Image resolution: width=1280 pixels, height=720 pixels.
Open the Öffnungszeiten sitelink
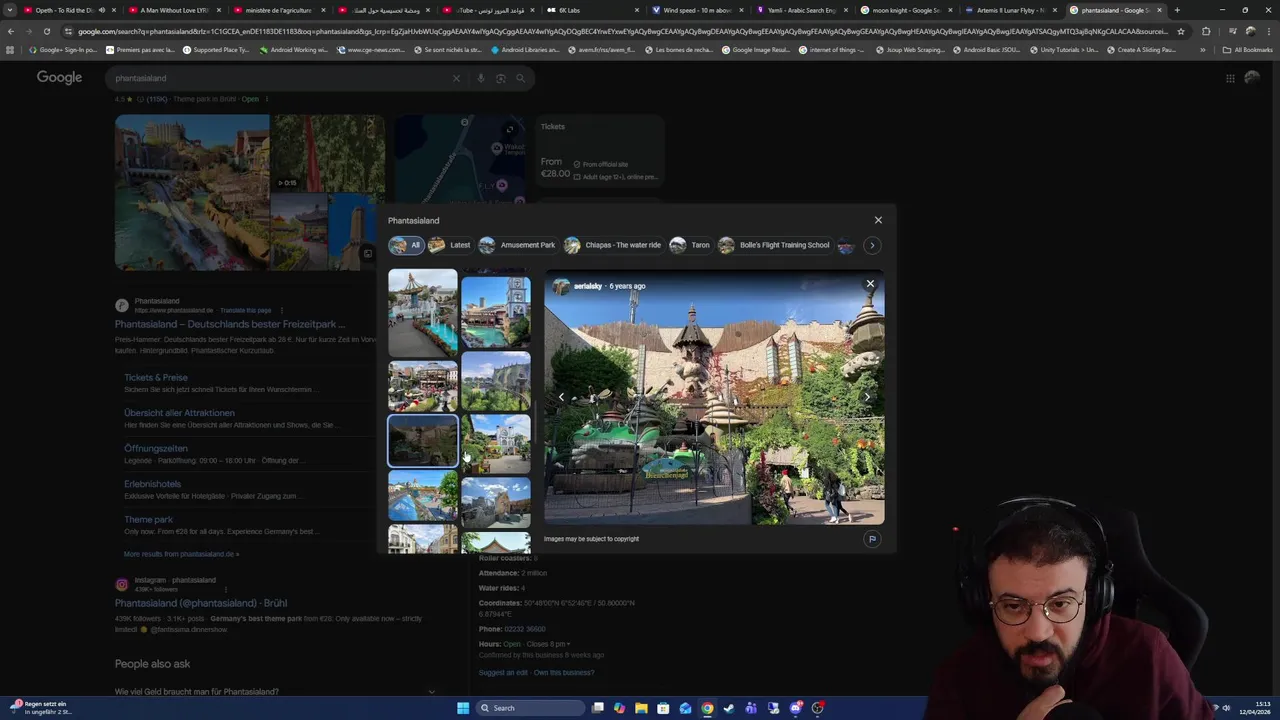(x=156, y=449)
